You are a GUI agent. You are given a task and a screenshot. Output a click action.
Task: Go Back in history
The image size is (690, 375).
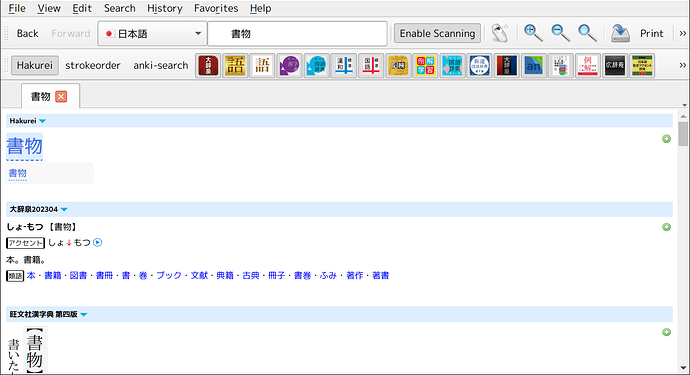pos(27,33)
